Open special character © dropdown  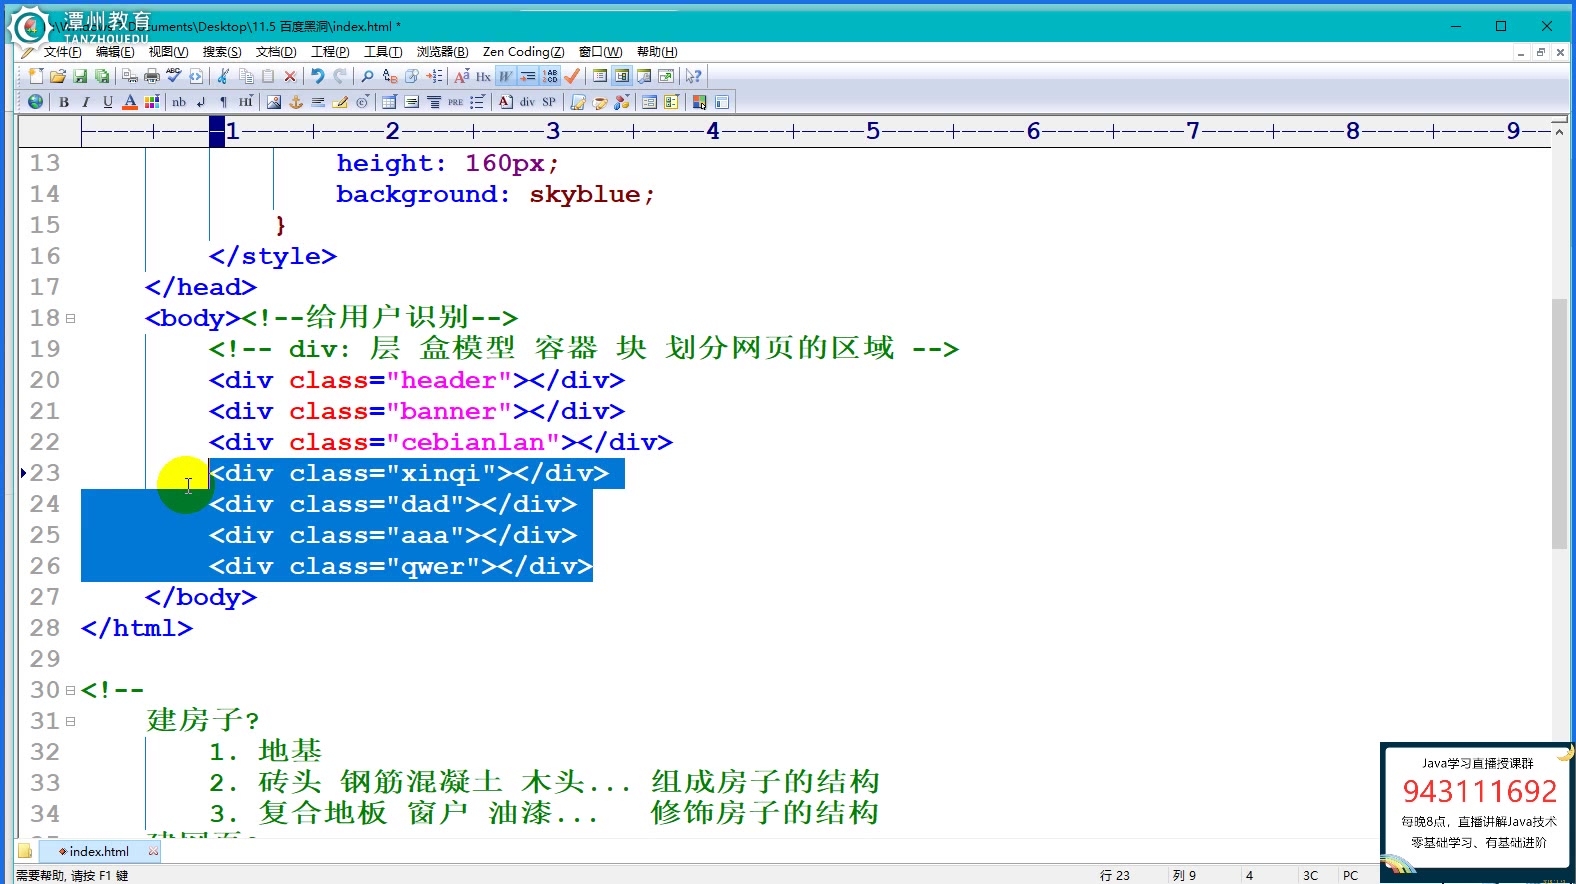click(x=362, y=102)
